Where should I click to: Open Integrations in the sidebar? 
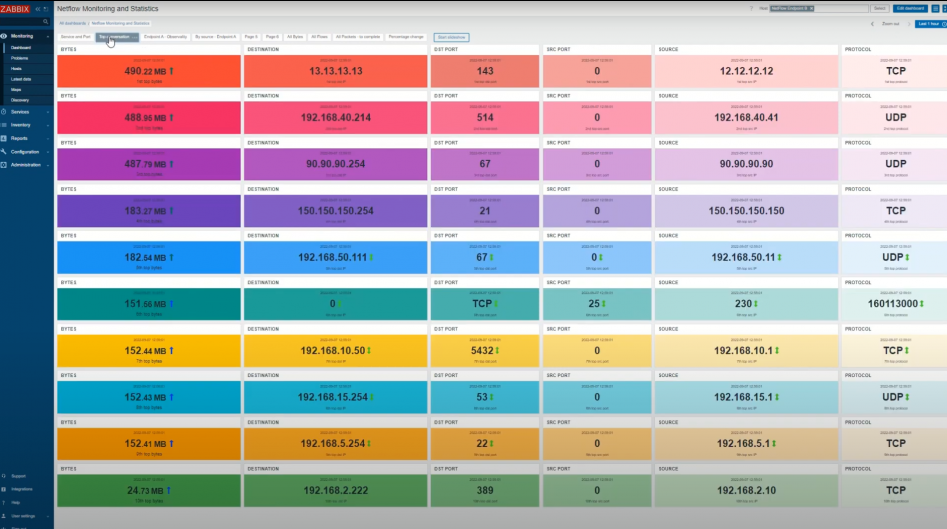tap(22, 489)
